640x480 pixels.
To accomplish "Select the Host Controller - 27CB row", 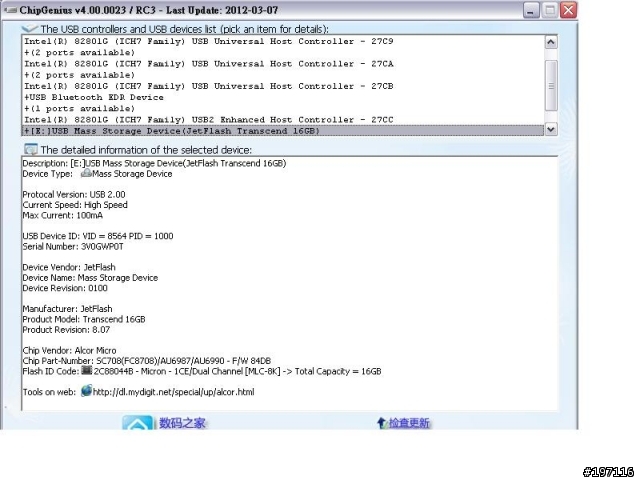I will click(x=283, y=86).
